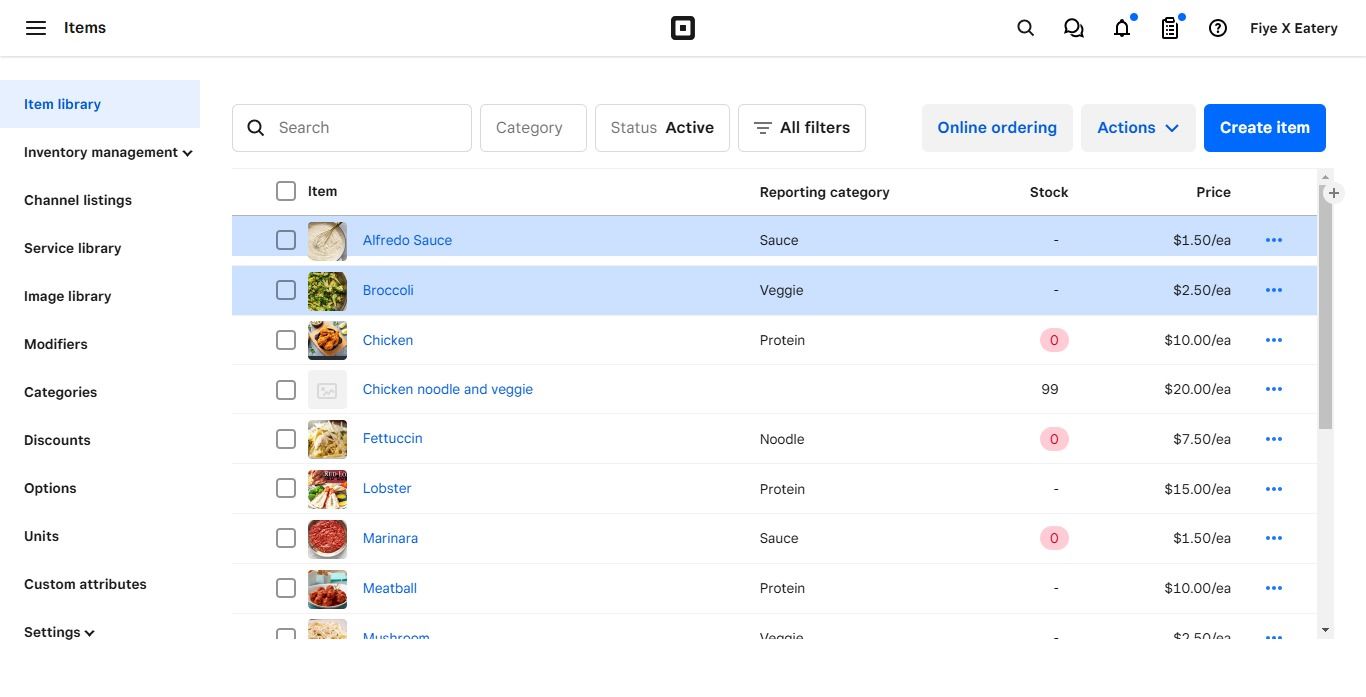
Task: Open the Category filter dropdown
Action: pos(532,128)
